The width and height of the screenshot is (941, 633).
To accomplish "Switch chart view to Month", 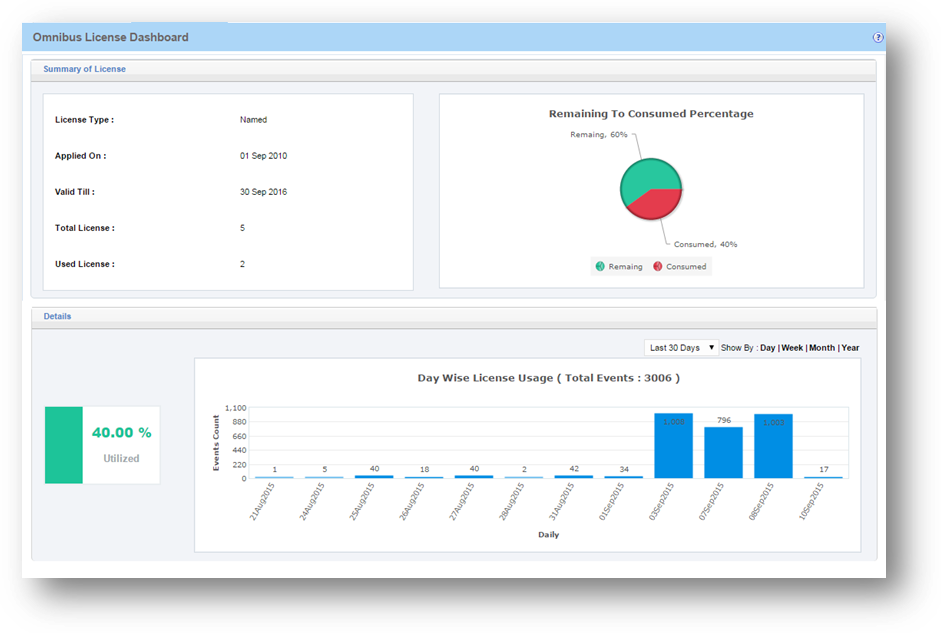I will point(821,348).
